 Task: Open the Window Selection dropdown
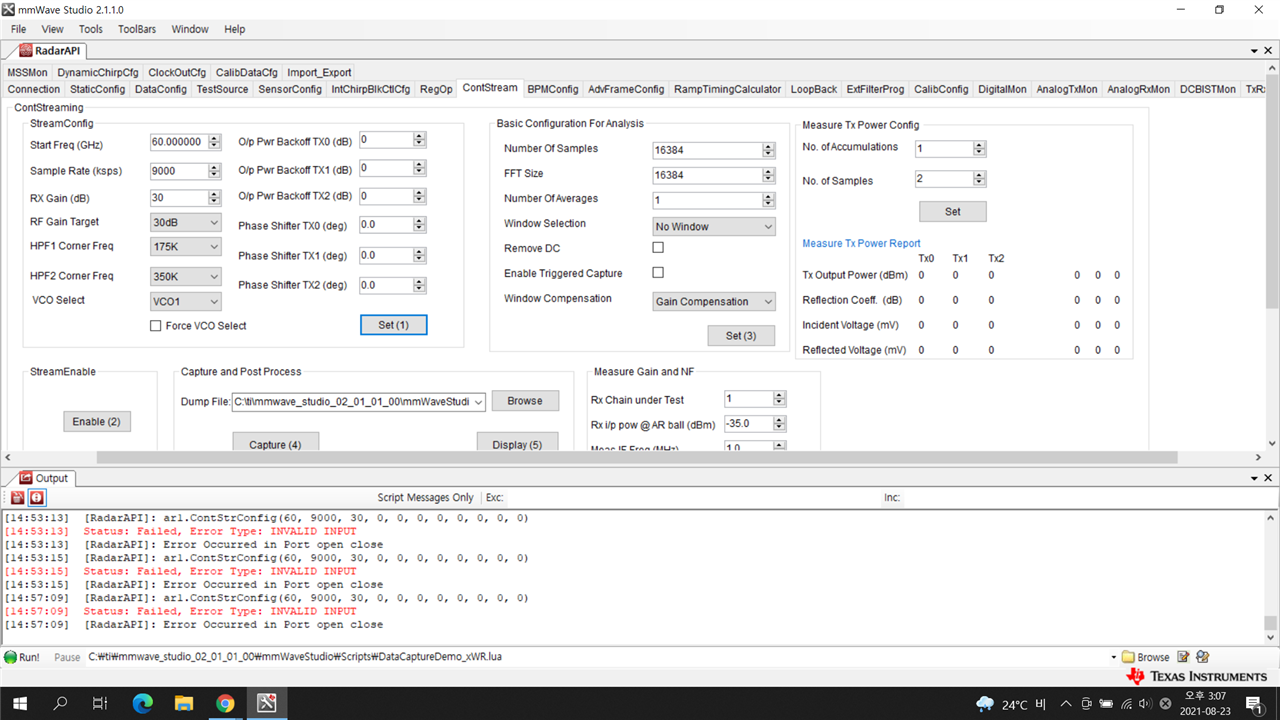(714, 226)
